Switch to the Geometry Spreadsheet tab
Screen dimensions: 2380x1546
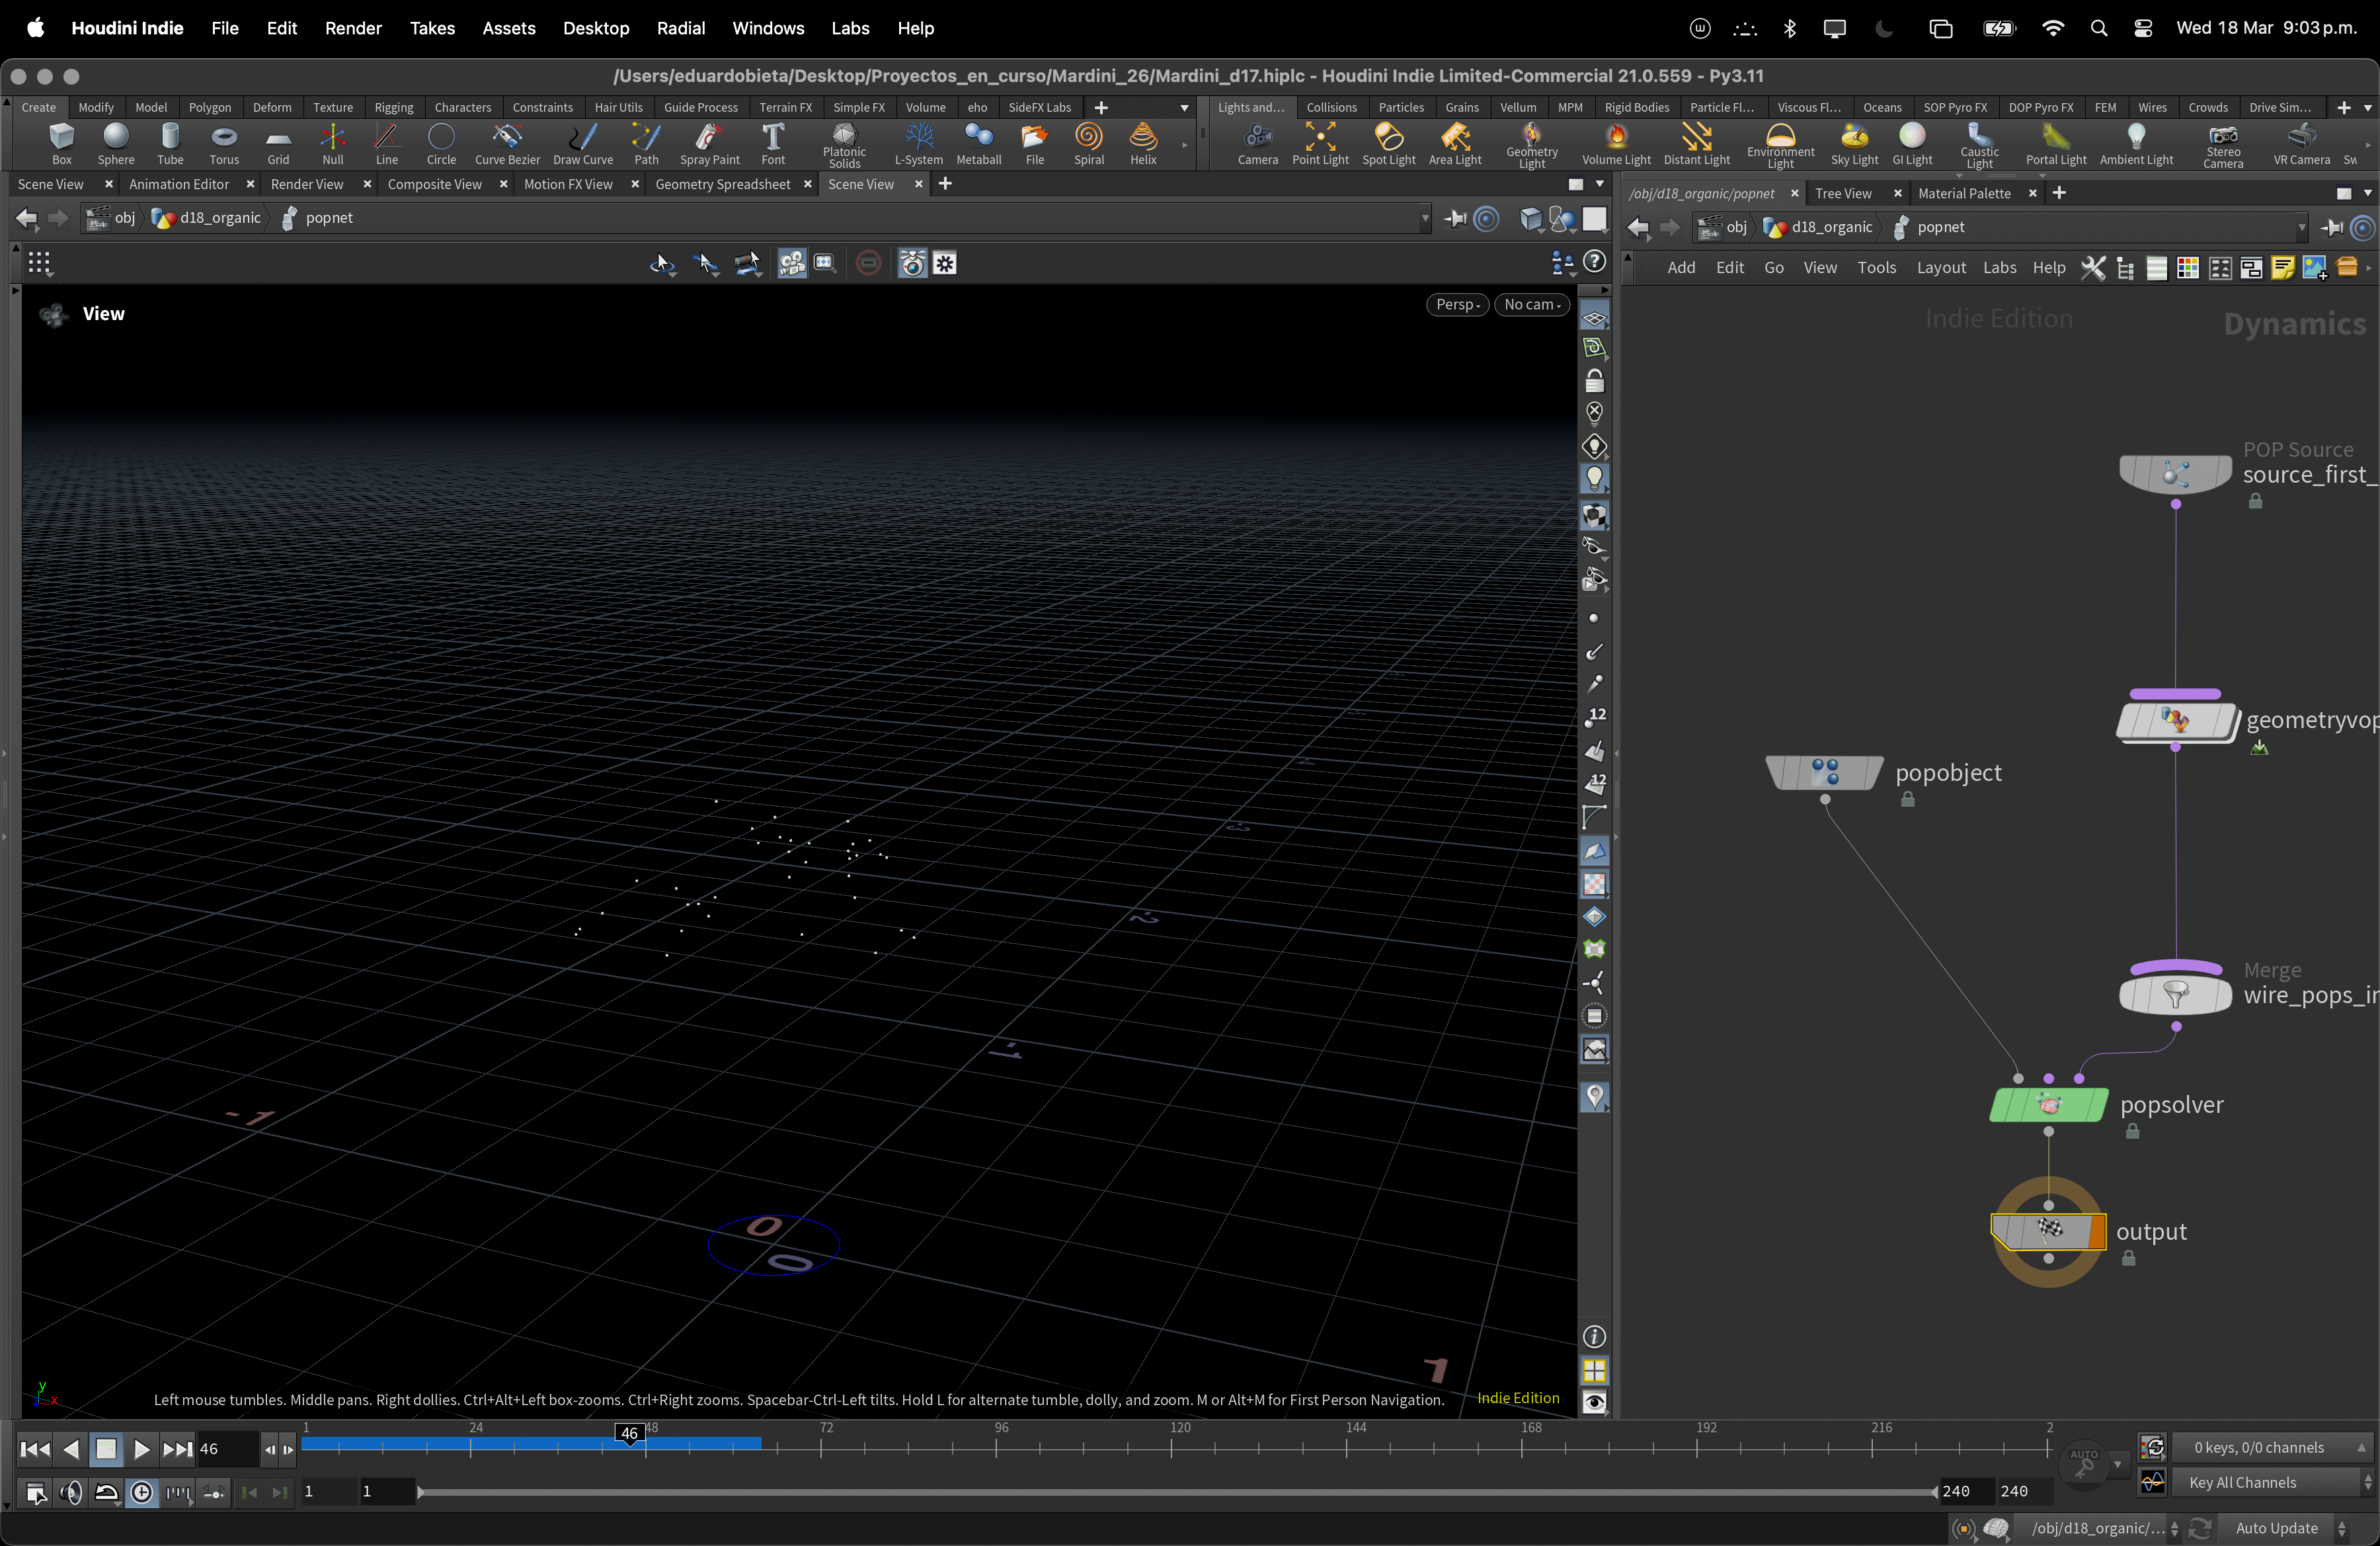[722, 184]
